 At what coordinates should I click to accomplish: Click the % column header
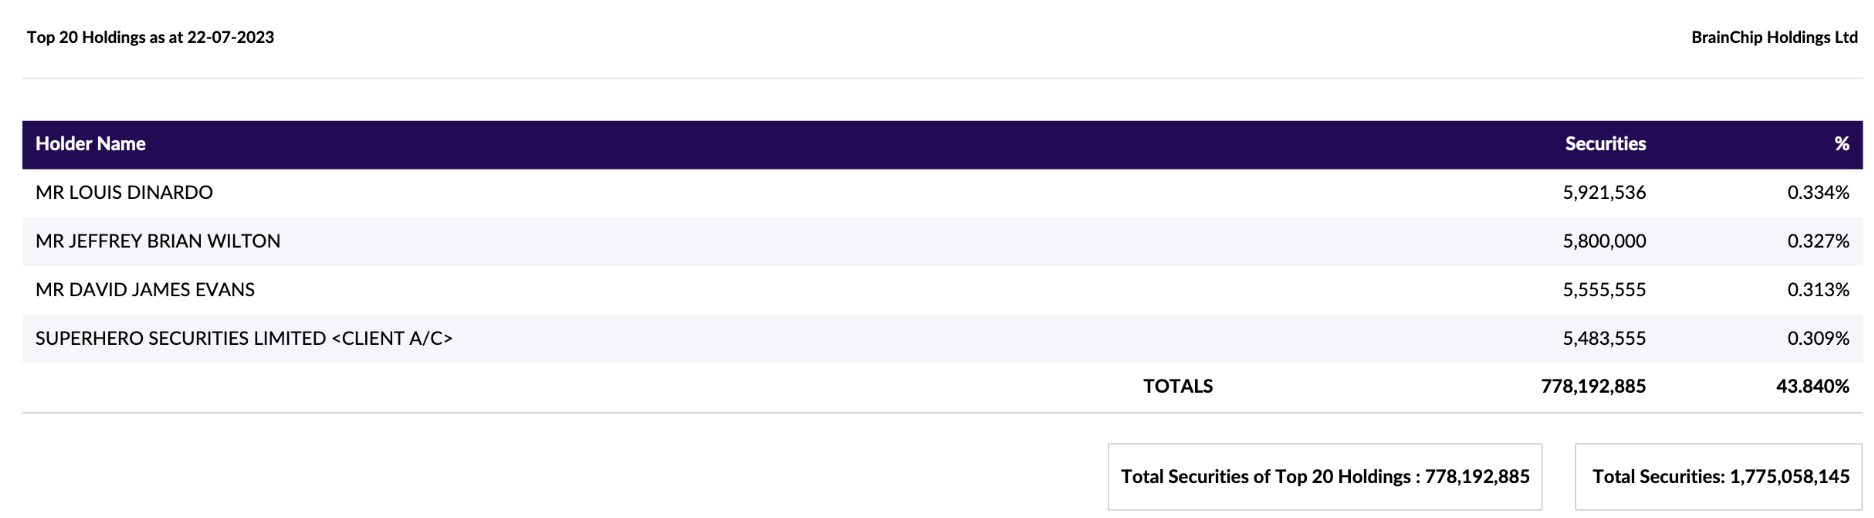pos(1841,144)
